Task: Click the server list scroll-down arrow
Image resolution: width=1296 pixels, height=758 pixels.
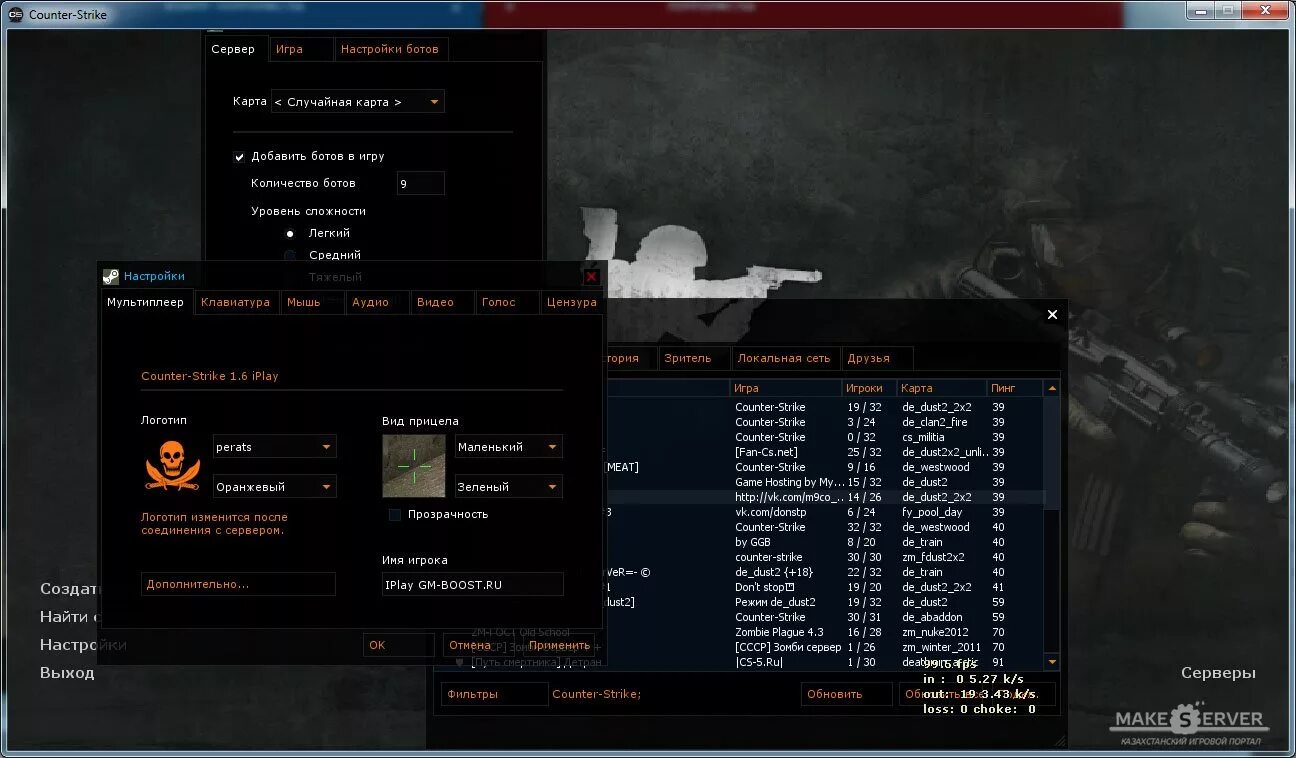Action: pos(1051,662)
